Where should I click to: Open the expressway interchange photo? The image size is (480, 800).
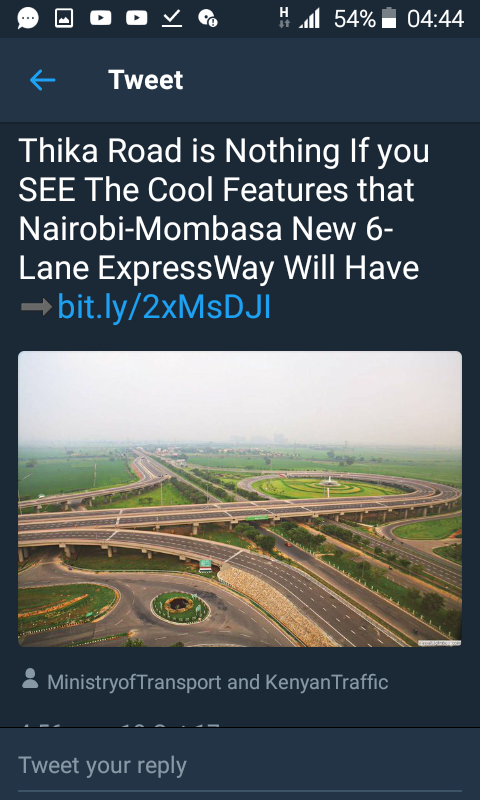pyautogui.click(x=240, y=498)
